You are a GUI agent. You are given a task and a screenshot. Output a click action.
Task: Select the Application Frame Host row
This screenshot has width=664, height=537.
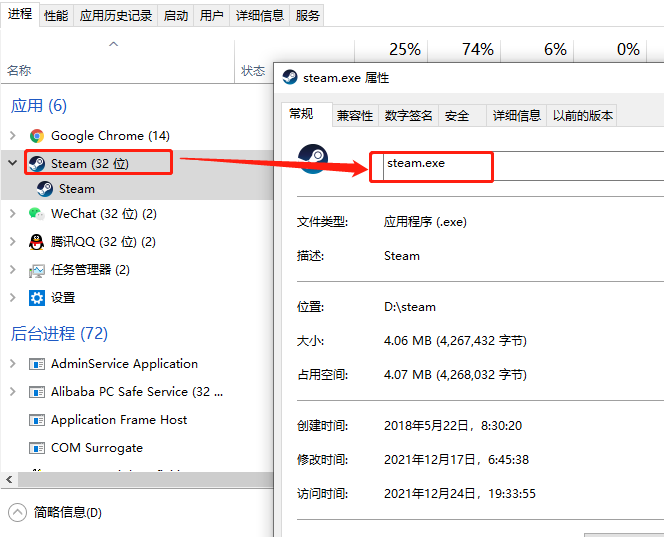click(x=137, y=420)
